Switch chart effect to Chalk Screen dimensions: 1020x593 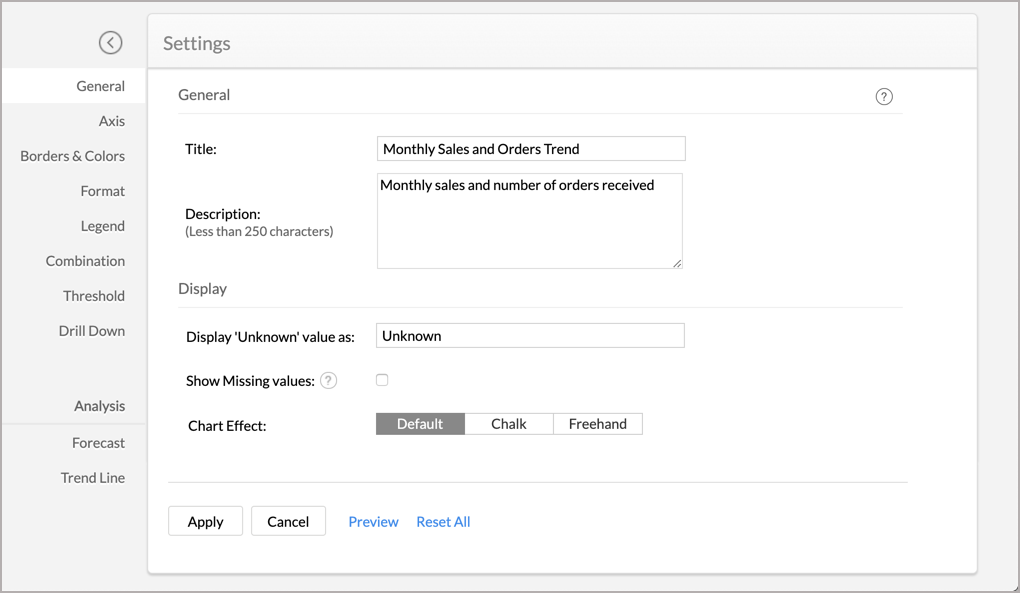(x=509, y=424)
